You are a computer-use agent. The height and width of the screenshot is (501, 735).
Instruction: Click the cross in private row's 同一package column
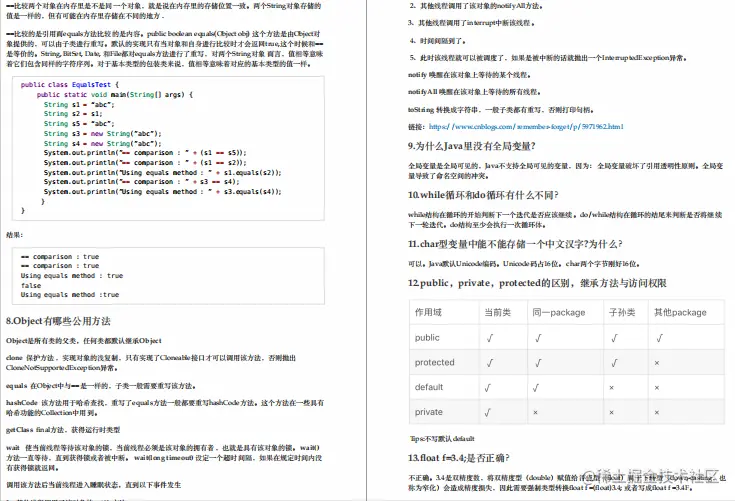535,412
